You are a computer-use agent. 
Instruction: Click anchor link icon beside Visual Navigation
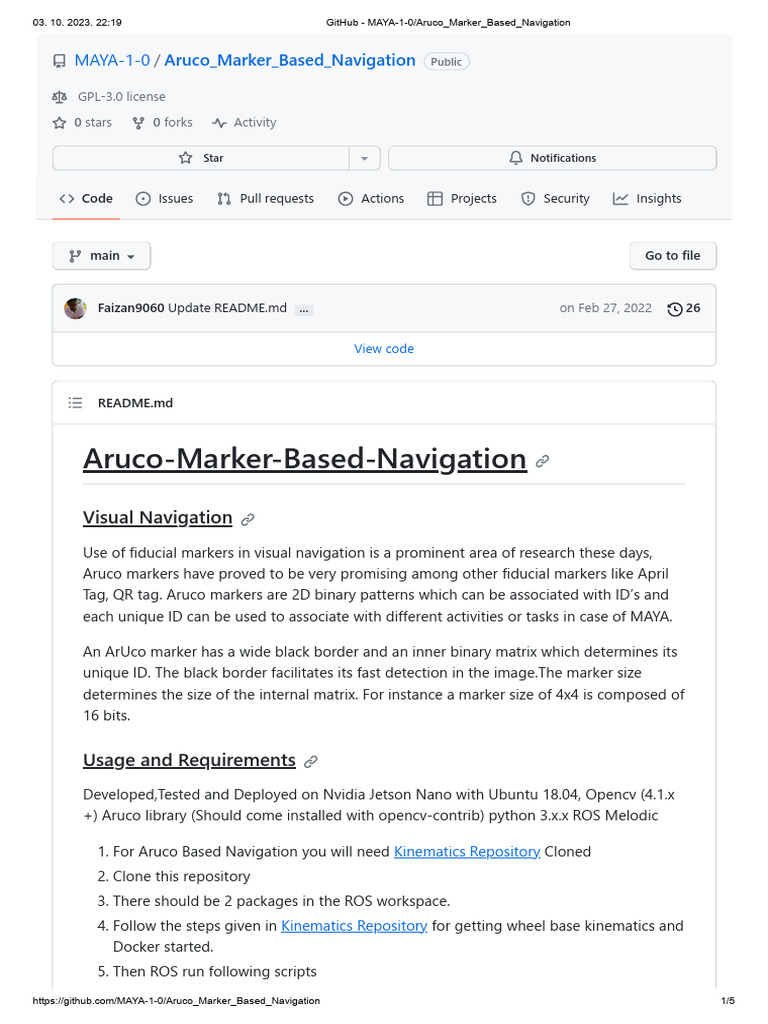(x=248, y=519)
